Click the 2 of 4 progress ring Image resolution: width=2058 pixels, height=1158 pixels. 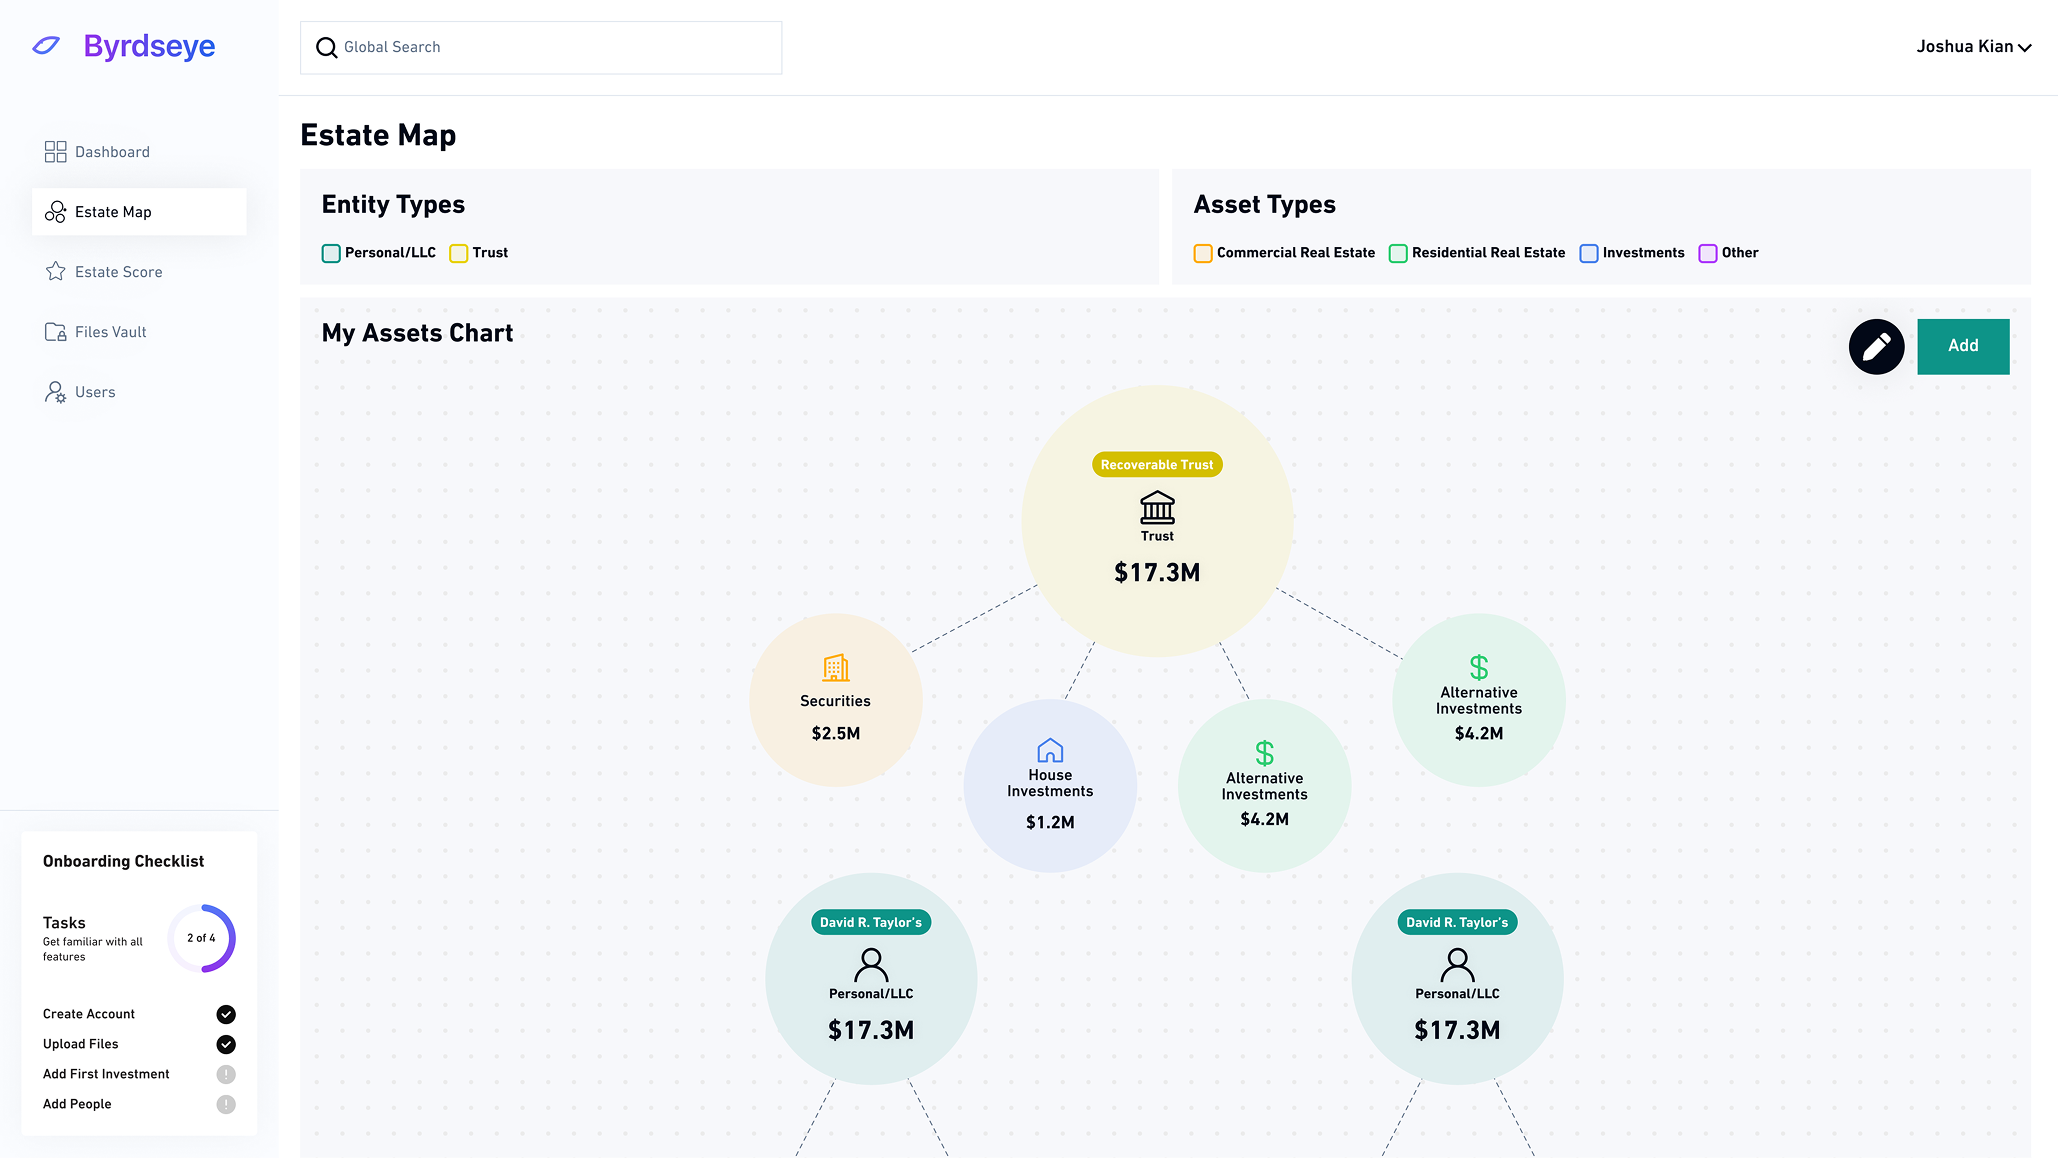click(x=201, y=938)
